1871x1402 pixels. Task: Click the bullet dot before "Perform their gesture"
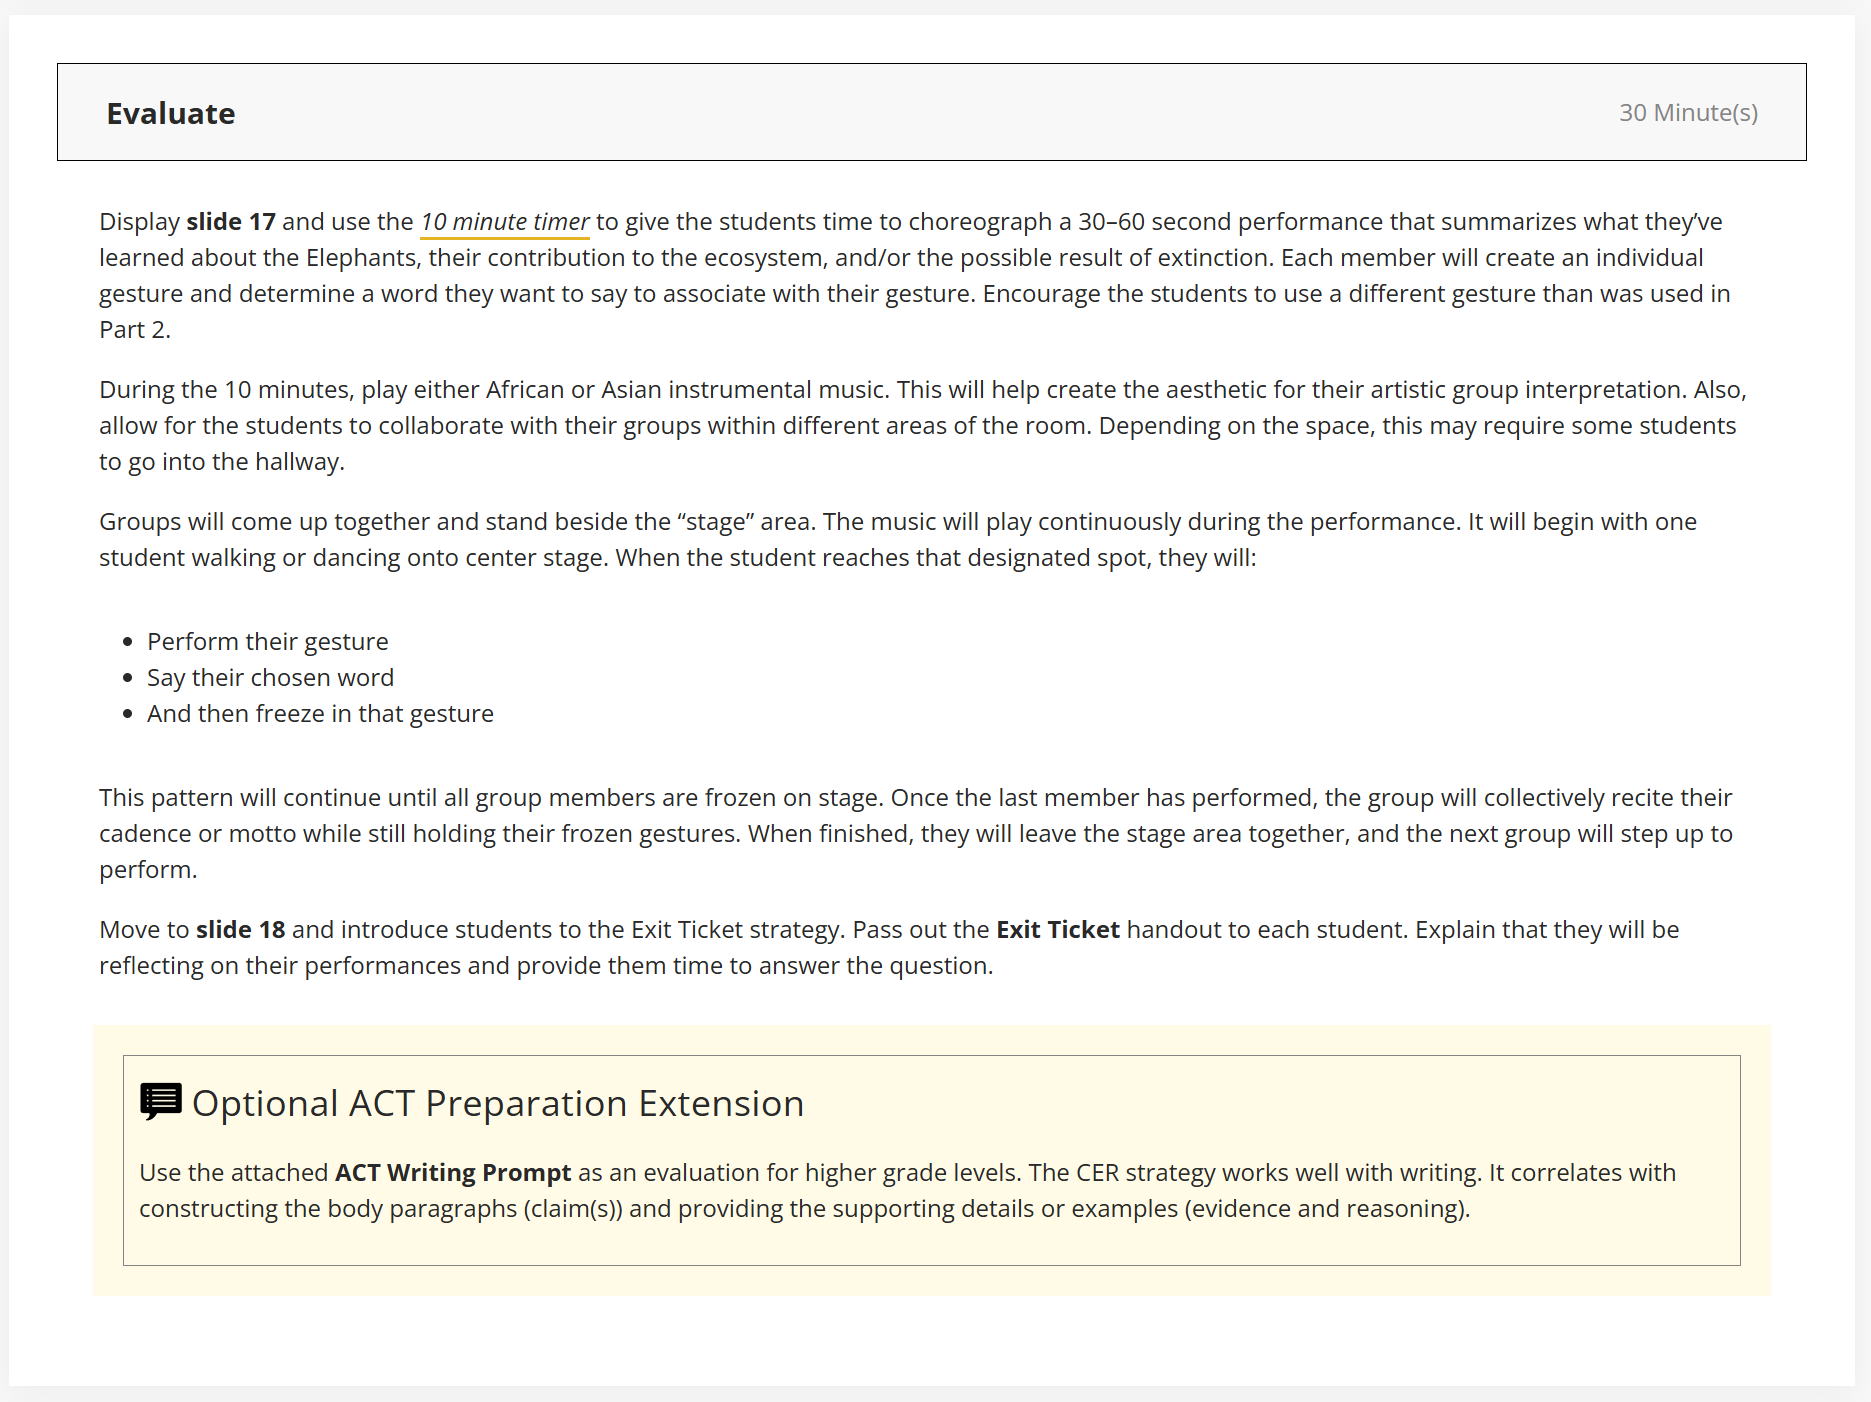[x=127, y=642]
